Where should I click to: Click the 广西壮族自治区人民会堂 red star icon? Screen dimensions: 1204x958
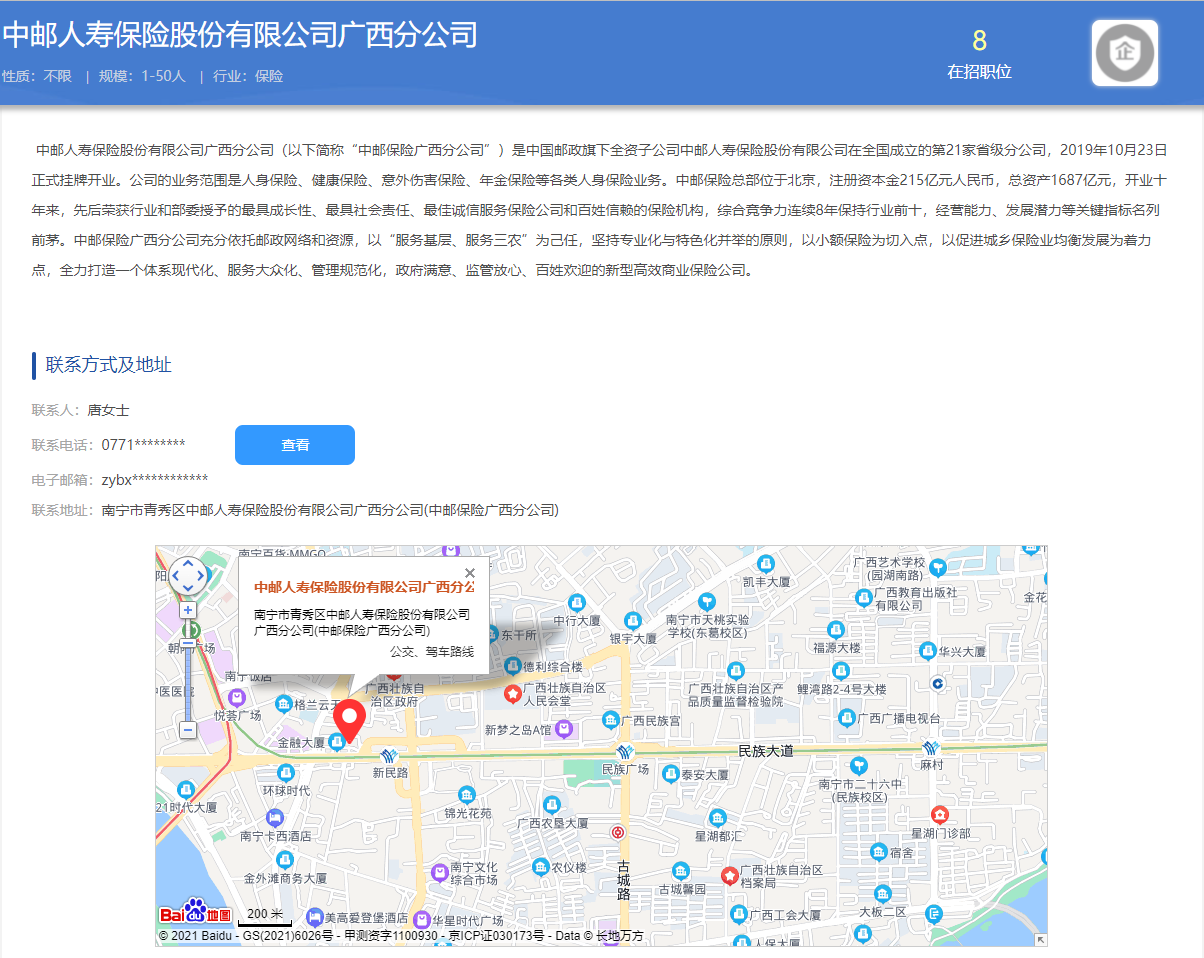pos(513,694)
